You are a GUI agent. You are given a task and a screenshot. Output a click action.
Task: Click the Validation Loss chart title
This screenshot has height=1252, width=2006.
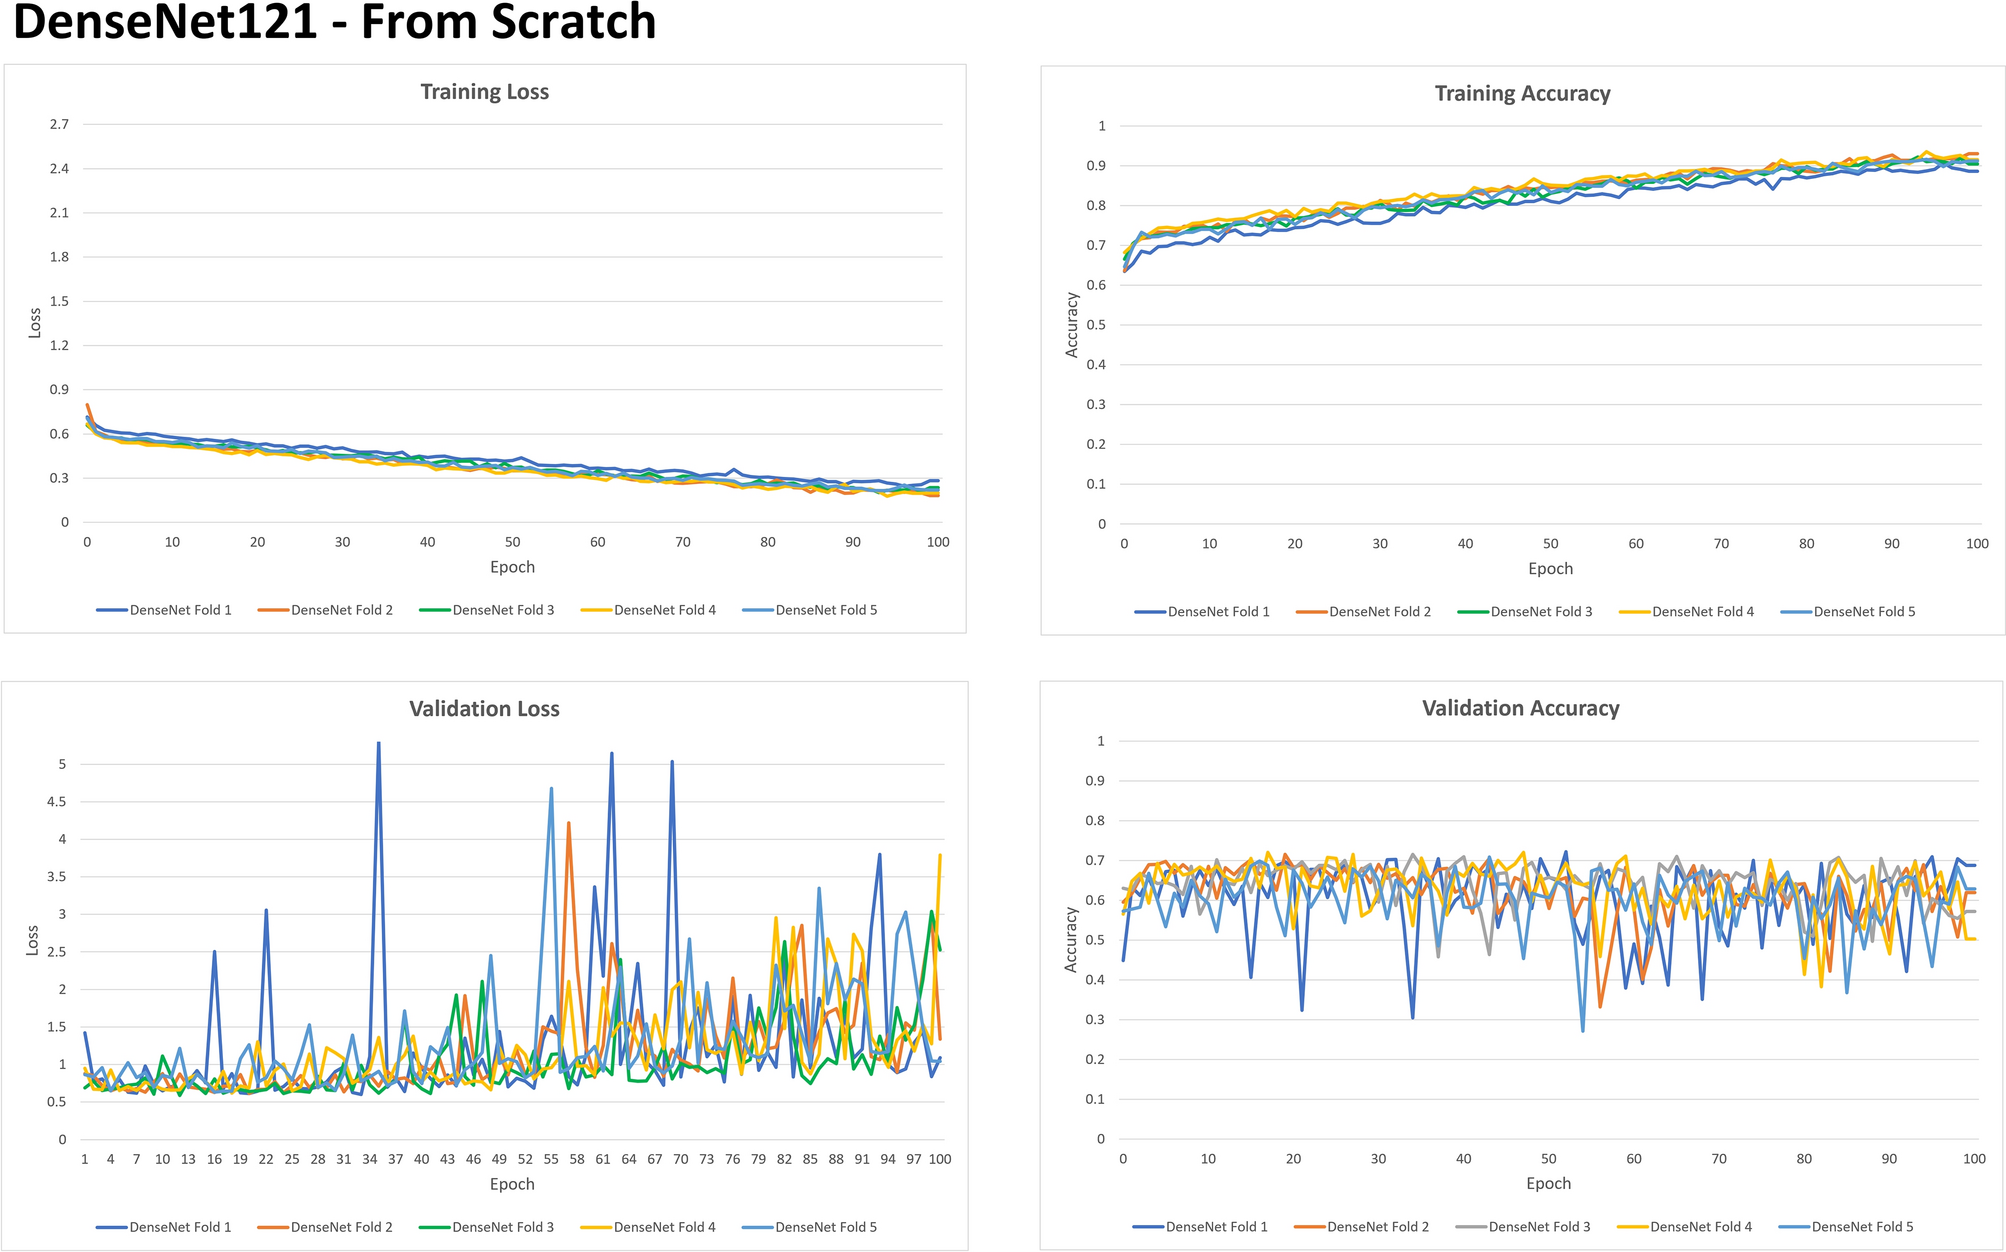[x=484, y=709]
